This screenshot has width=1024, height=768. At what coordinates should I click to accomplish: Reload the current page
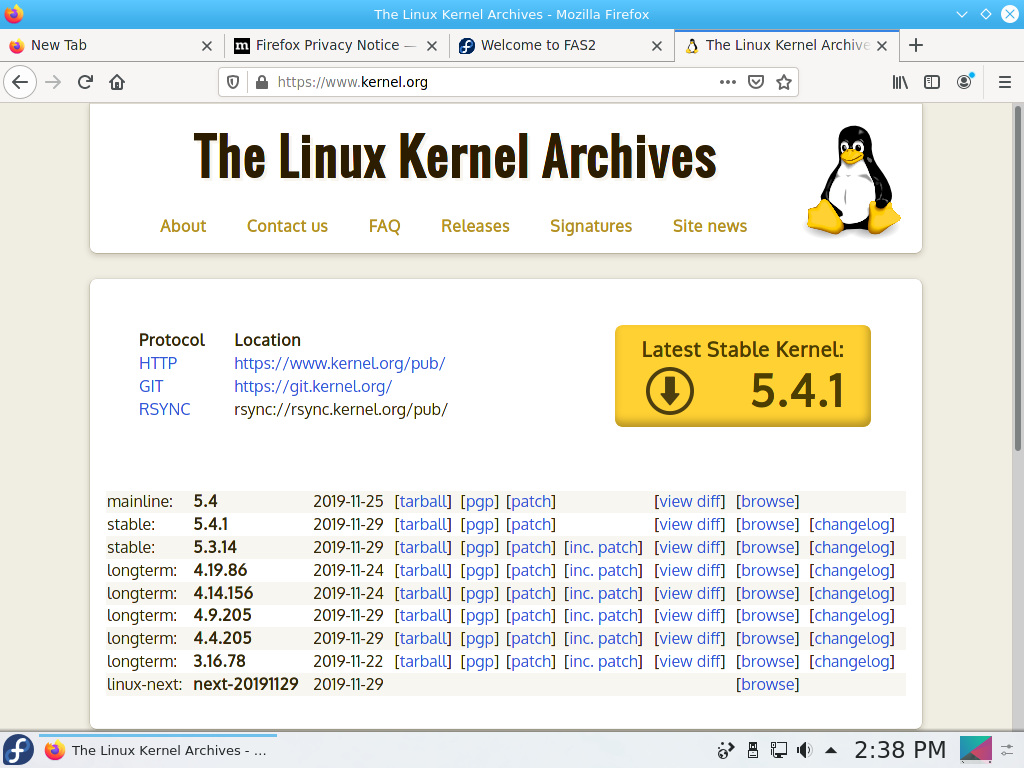pos(85,82)
